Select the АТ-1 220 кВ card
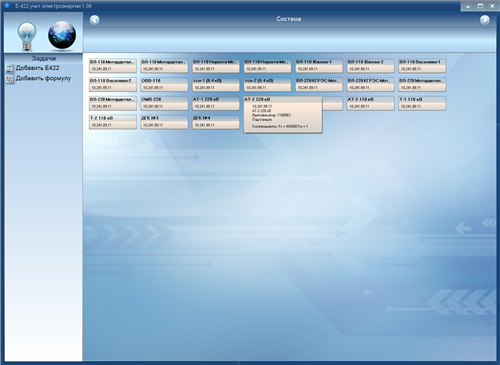 tap(216, 103)
